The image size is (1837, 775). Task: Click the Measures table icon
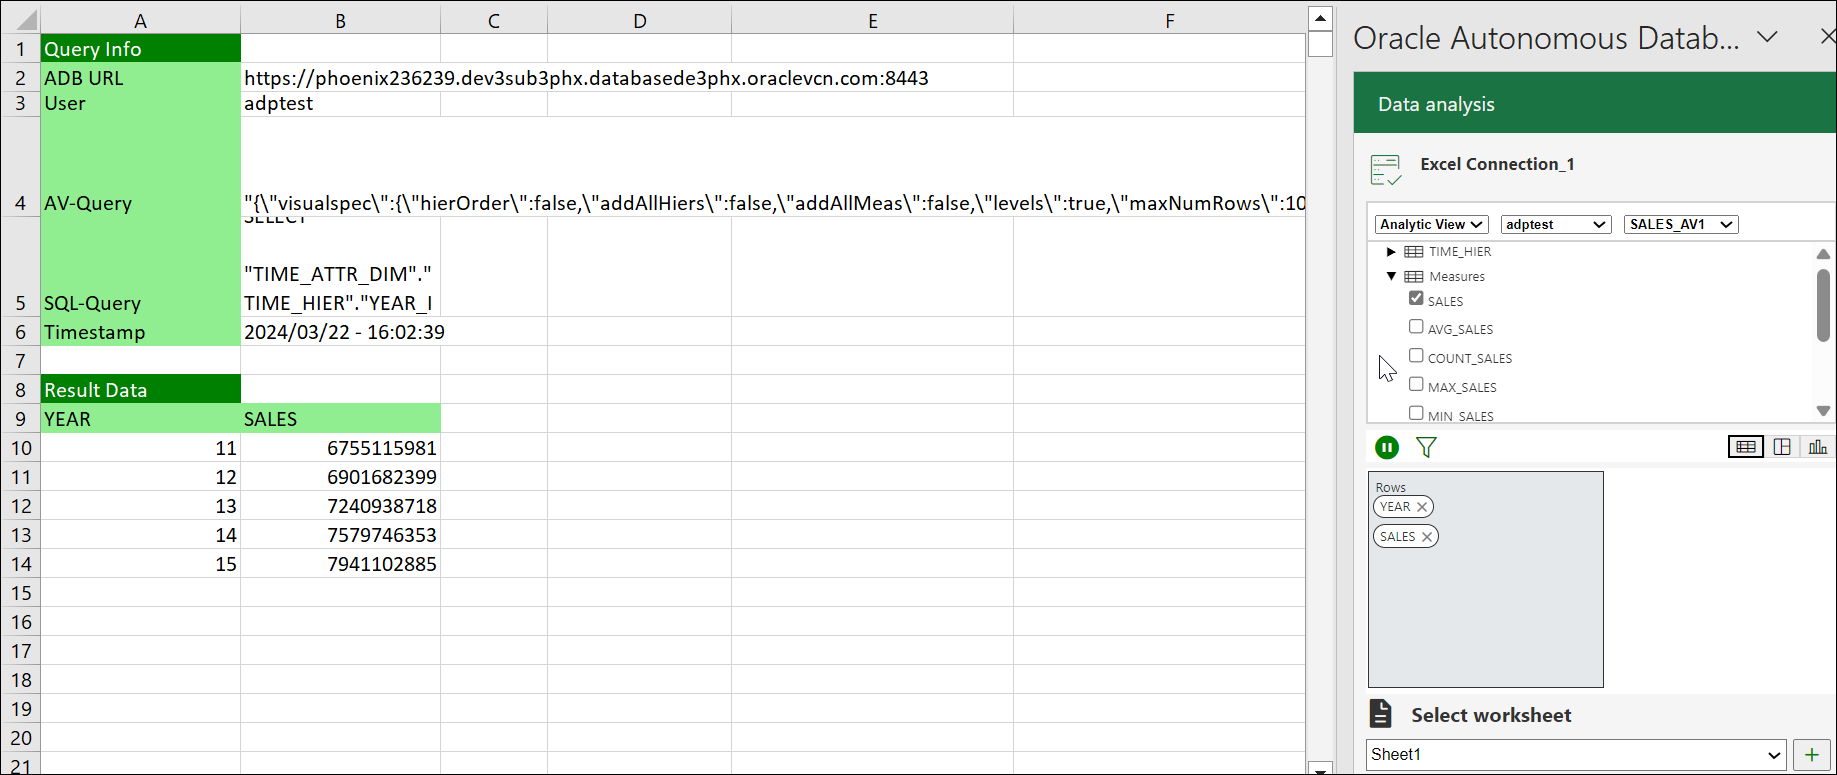tap(1414, 277)
